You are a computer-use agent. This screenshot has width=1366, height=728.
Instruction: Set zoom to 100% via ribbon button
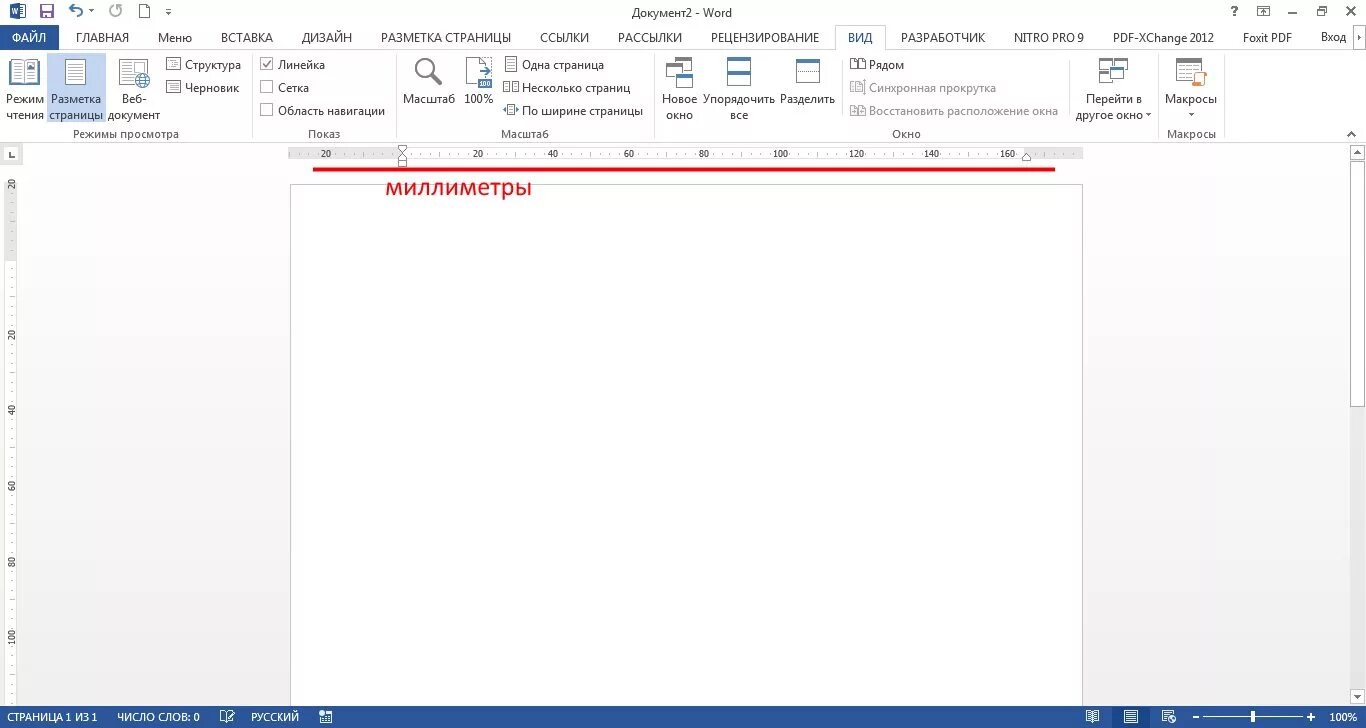point(479,82)
